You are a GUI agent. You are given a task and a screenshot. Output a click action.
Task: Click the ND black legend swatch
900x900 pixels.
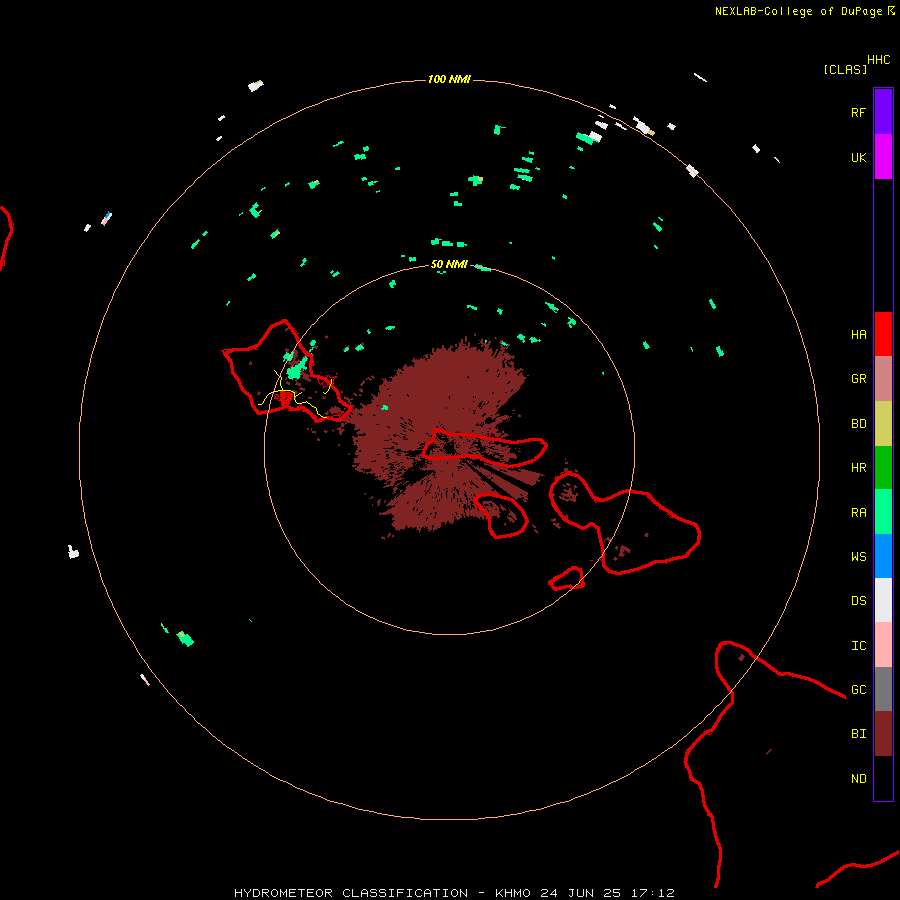(x=883, y=778)
